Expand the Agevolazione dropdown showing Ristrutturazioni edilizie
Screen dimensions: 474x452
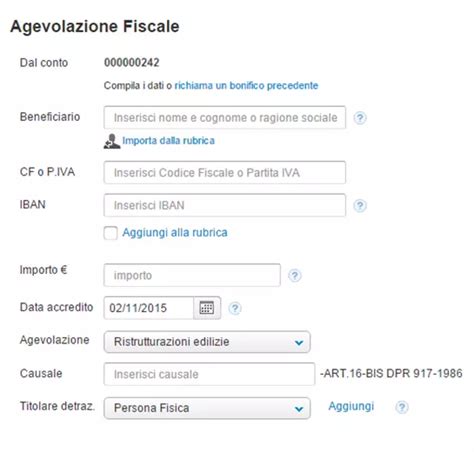point(207,342)
